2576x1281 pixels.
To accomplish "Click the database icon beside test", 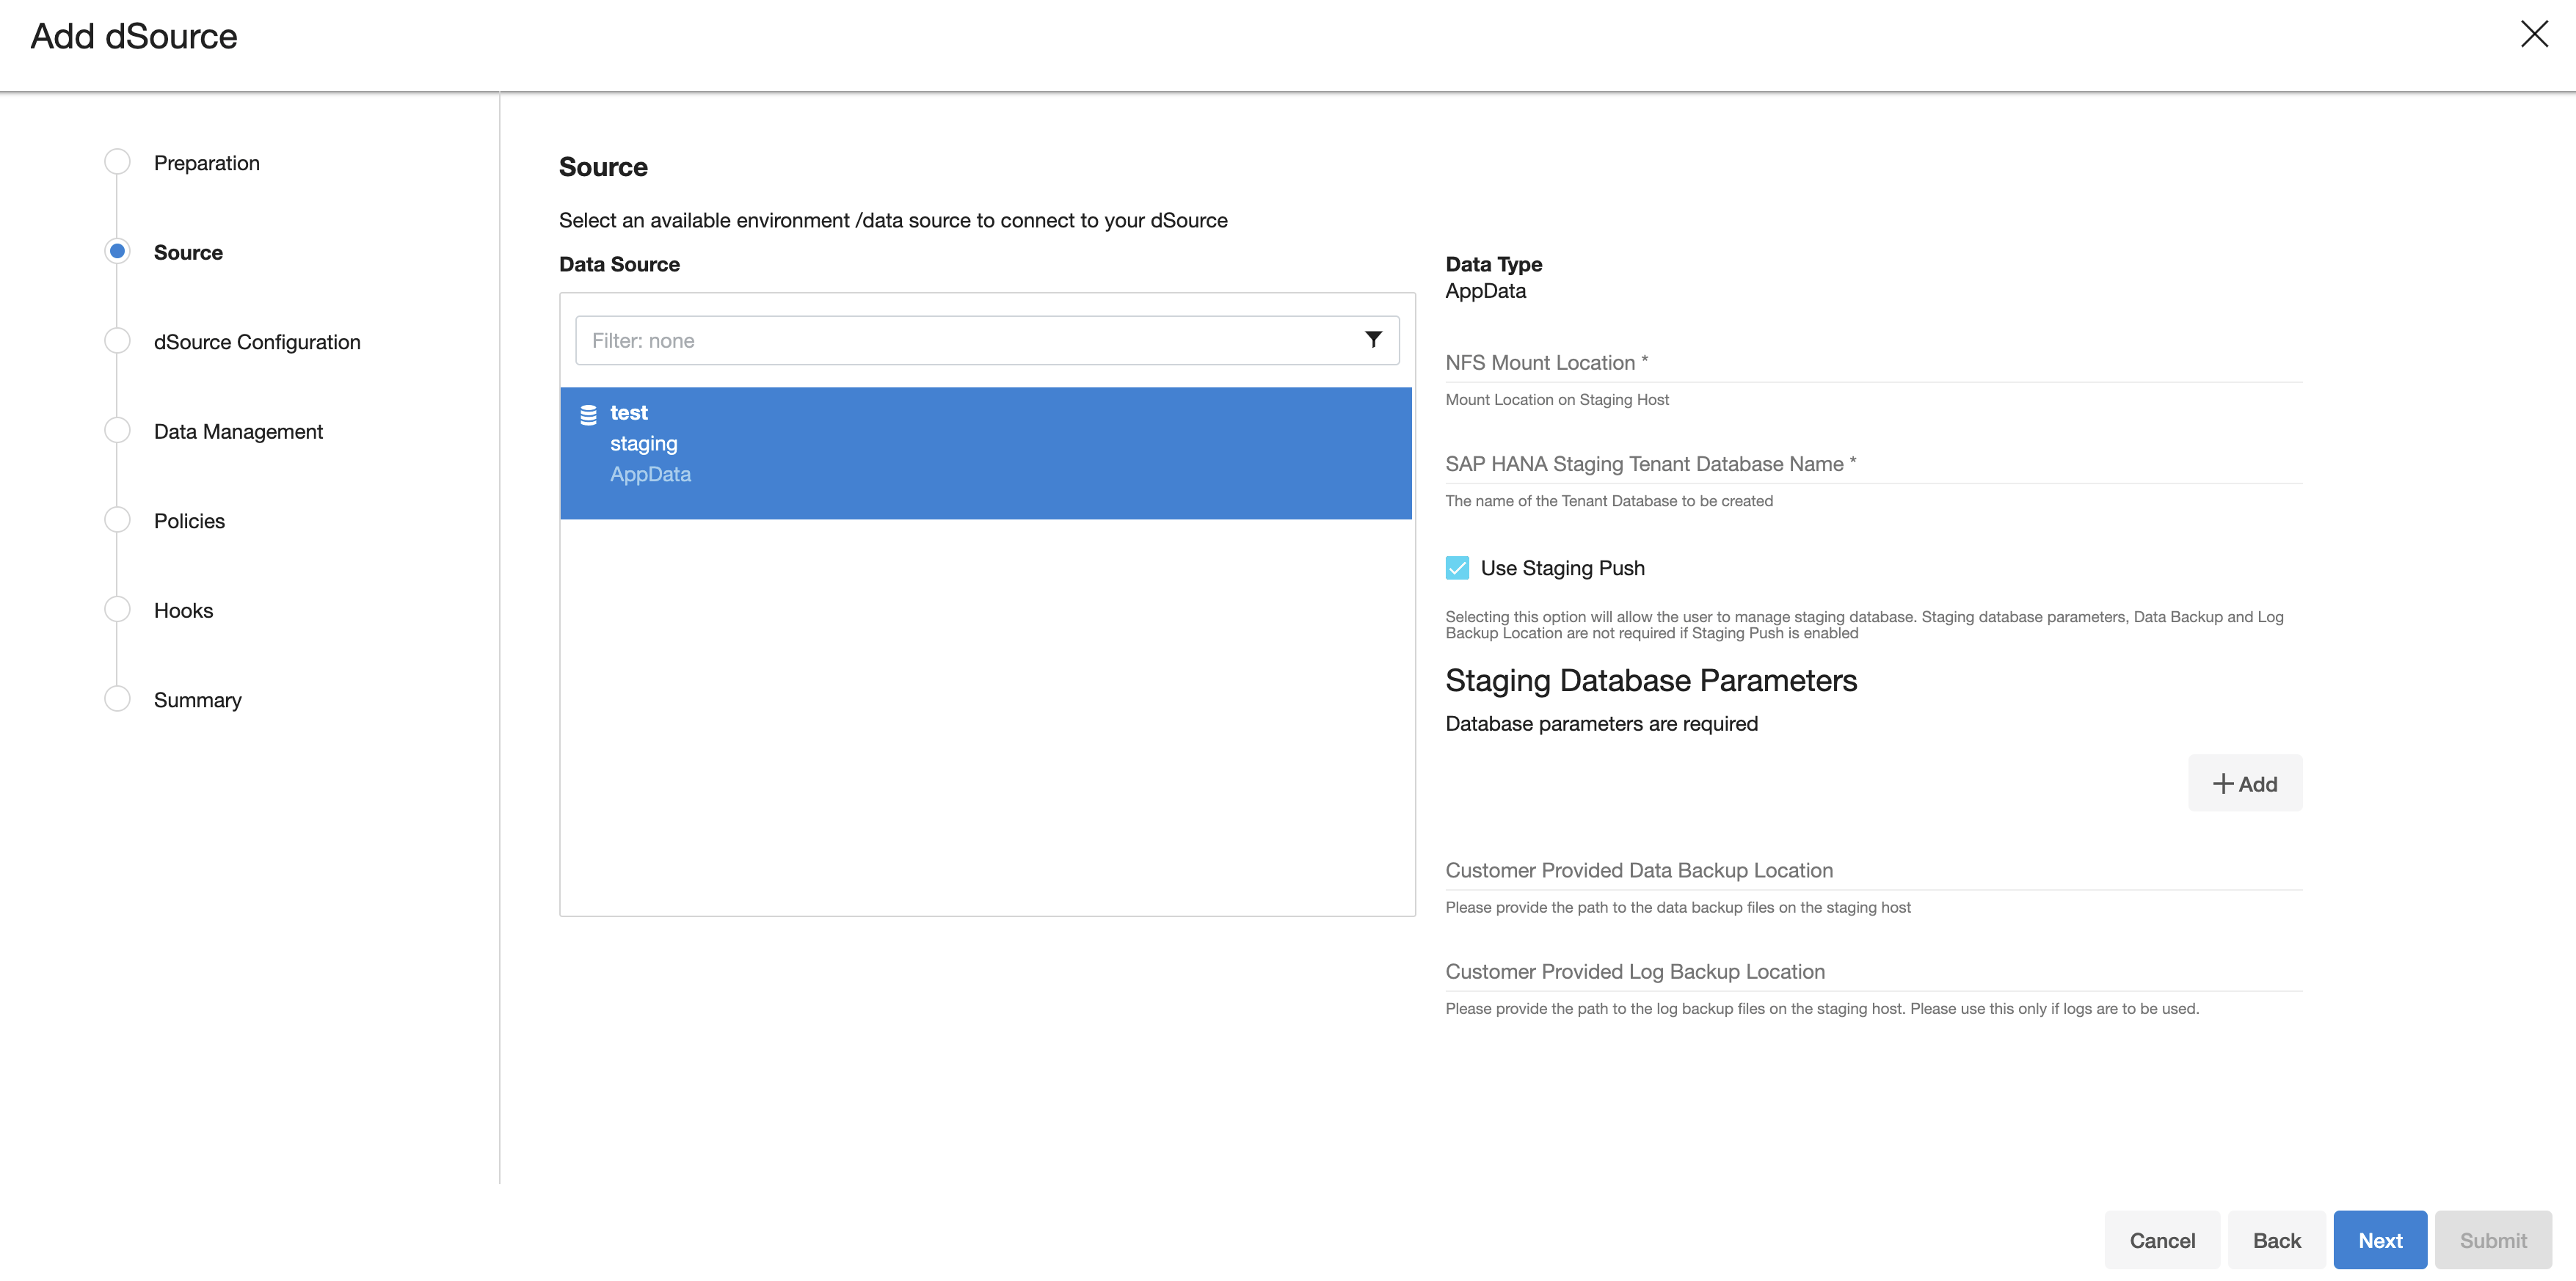I will [x=588, y=414].
